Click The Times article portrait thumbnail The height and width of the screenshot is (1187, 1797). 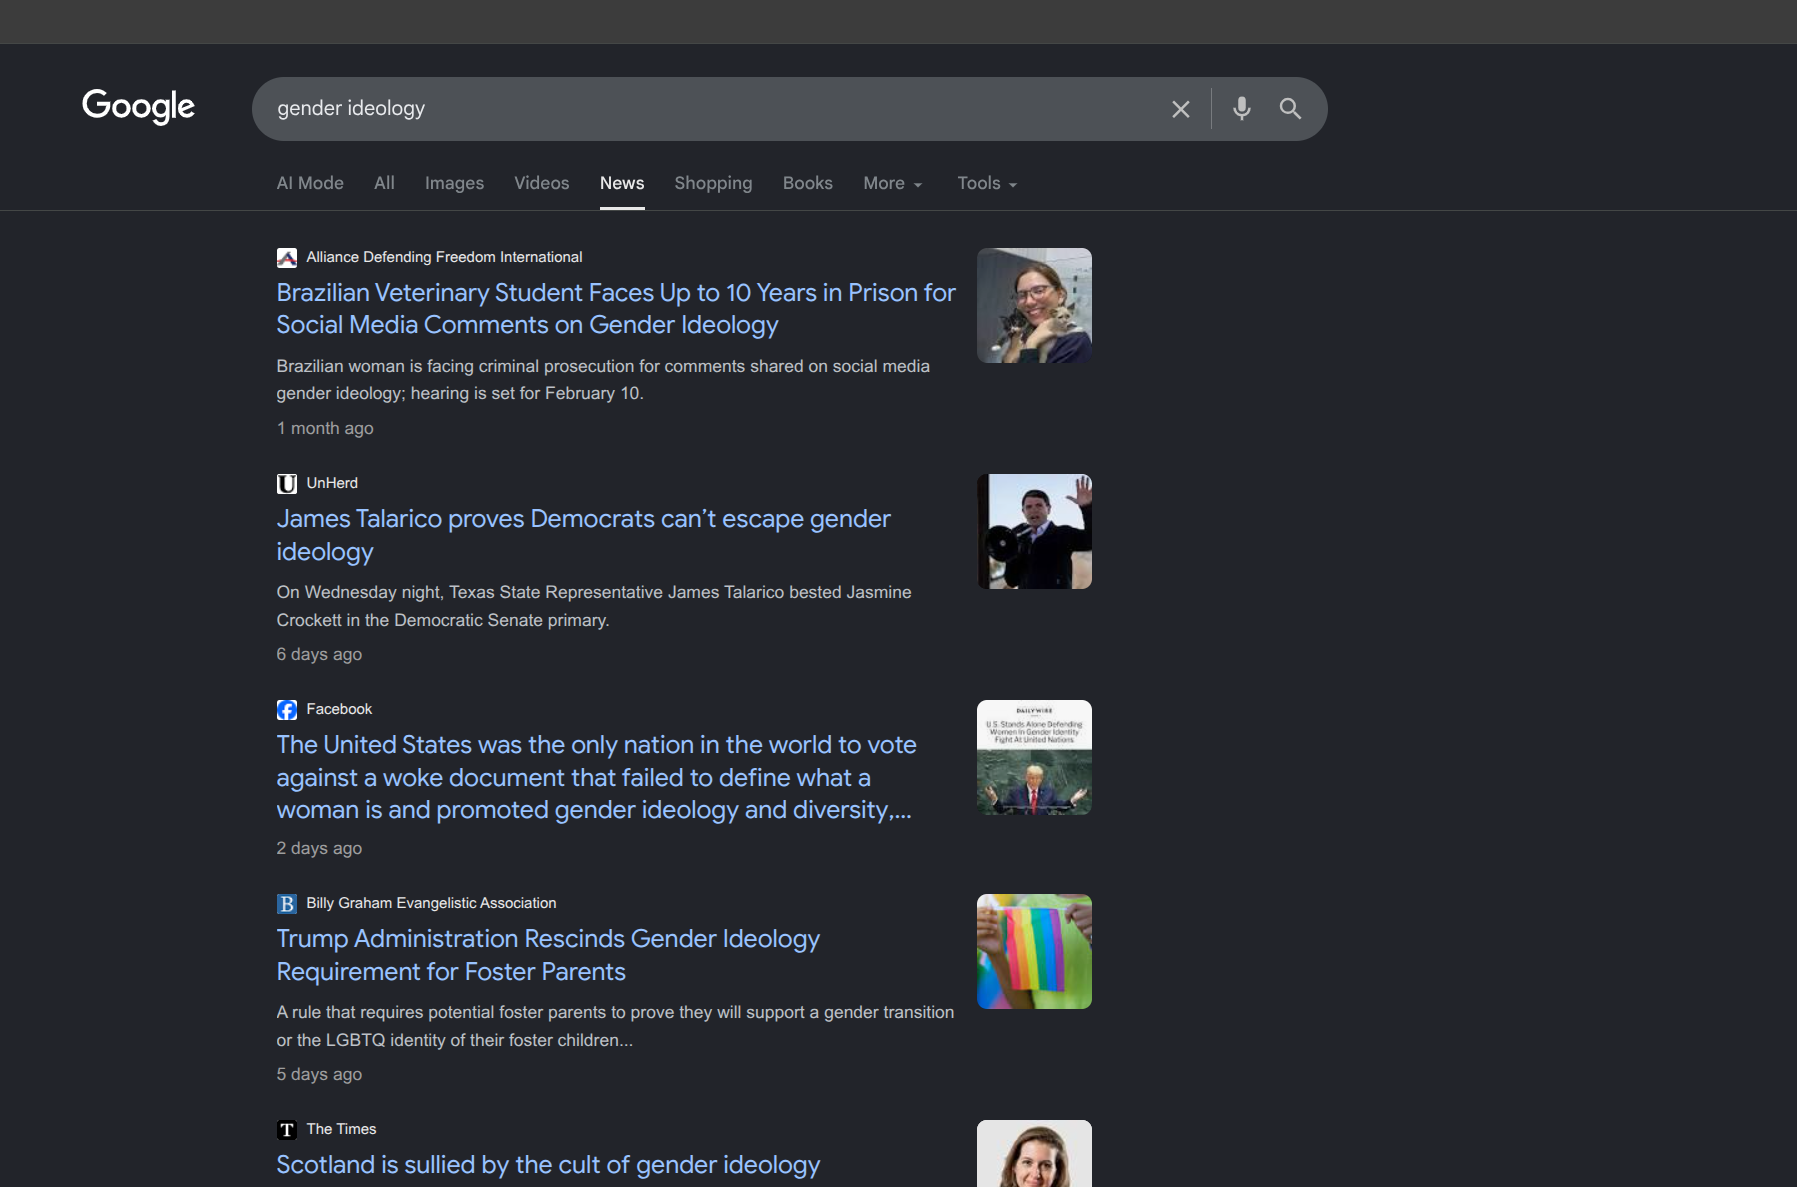coord(1034,1153)
